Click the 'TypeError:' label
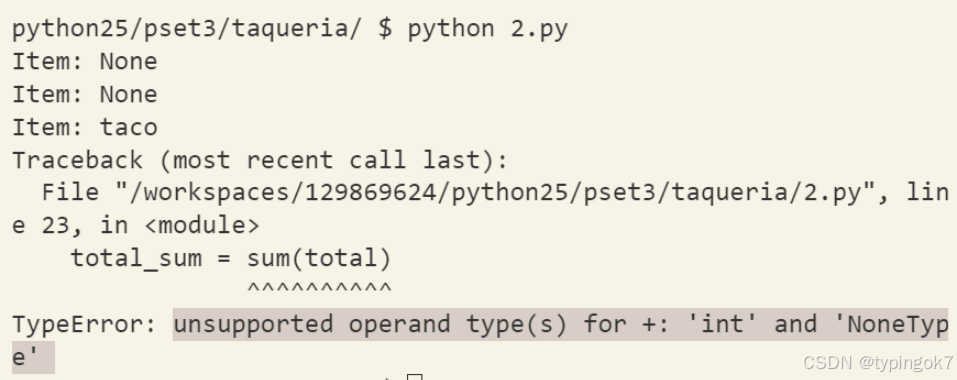This screenshot has width=957, height=380. tap(85, 324)
